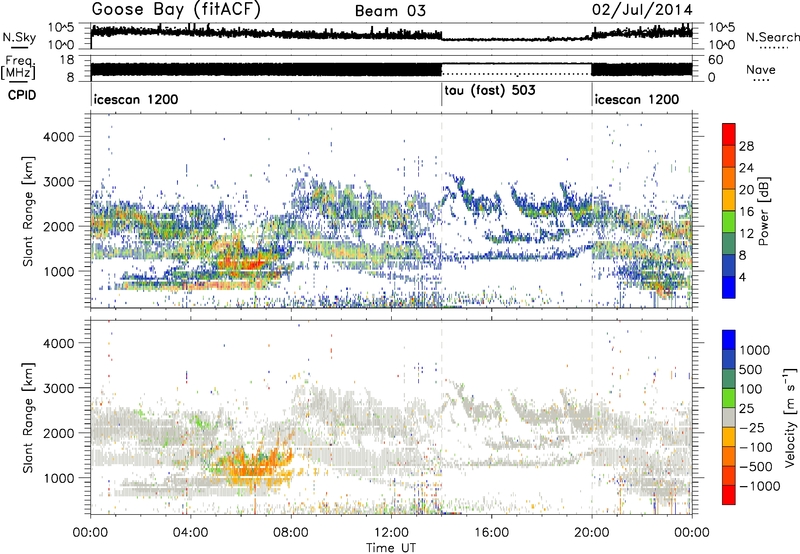Click the "tau (fast) 503" CPID label
The height and width of the screenshot is (554, 800).
pos(490,91)
